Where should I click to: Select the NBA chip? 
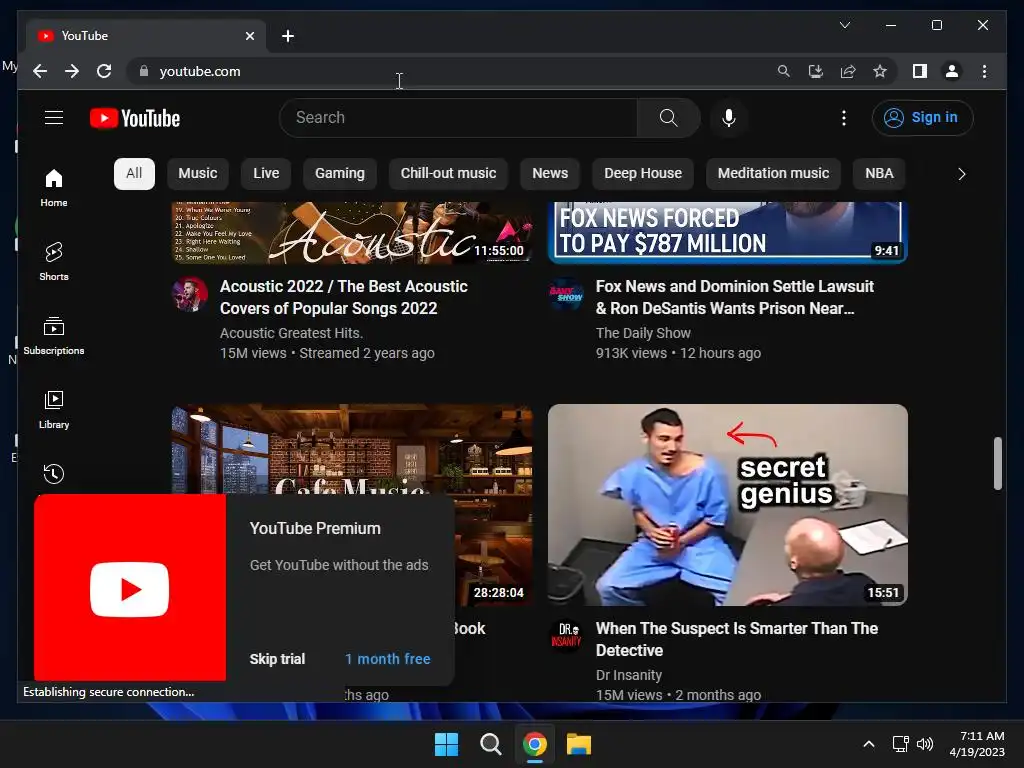point(879,173)
